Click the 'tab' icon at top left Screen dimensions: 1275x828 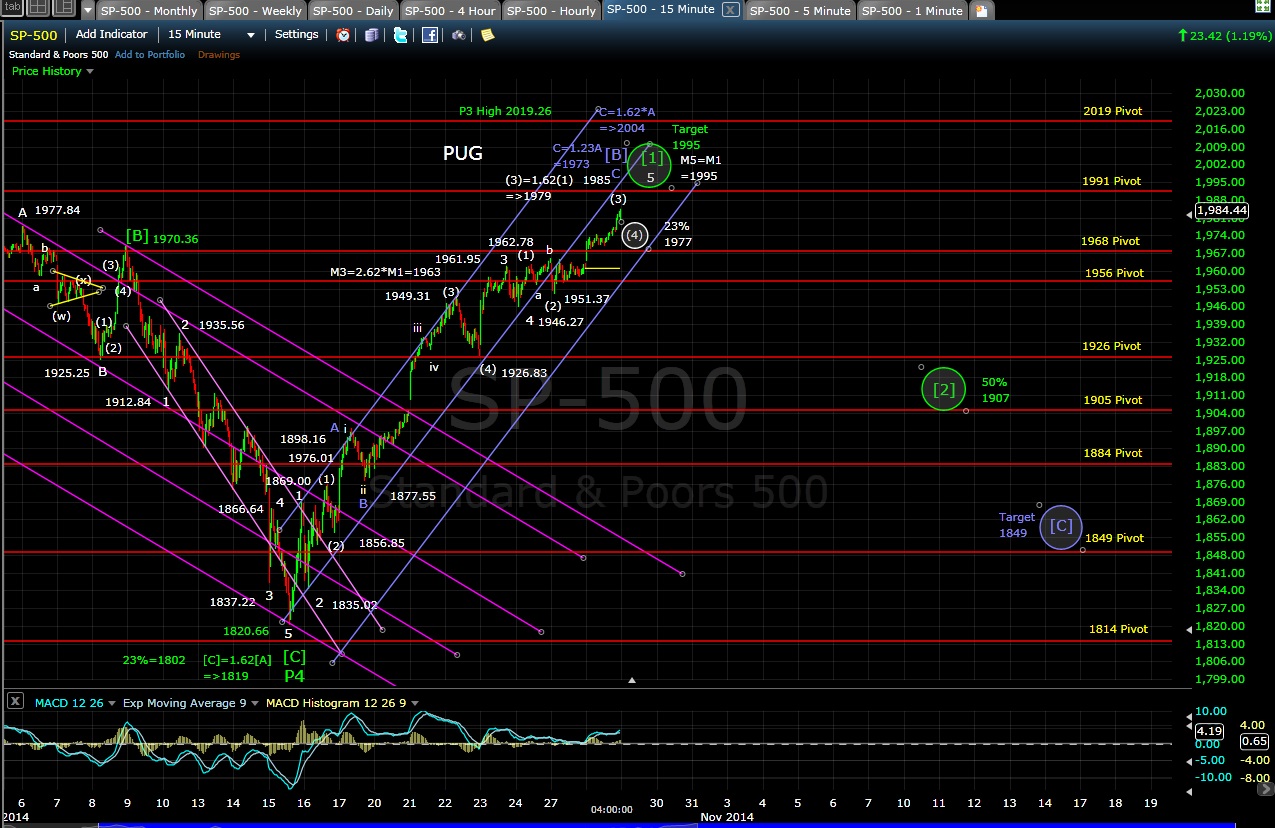12,9
